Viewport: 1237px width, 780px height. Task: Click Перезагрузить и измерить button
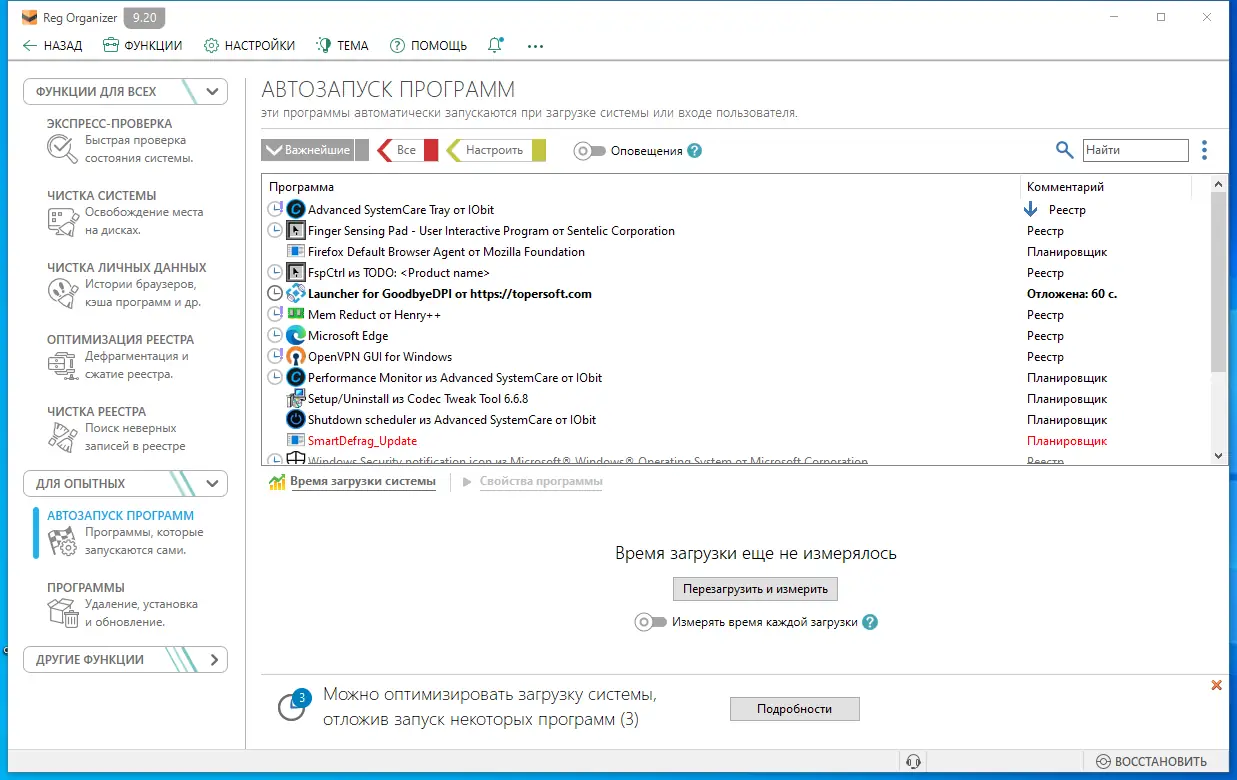[x=755, y=589]
